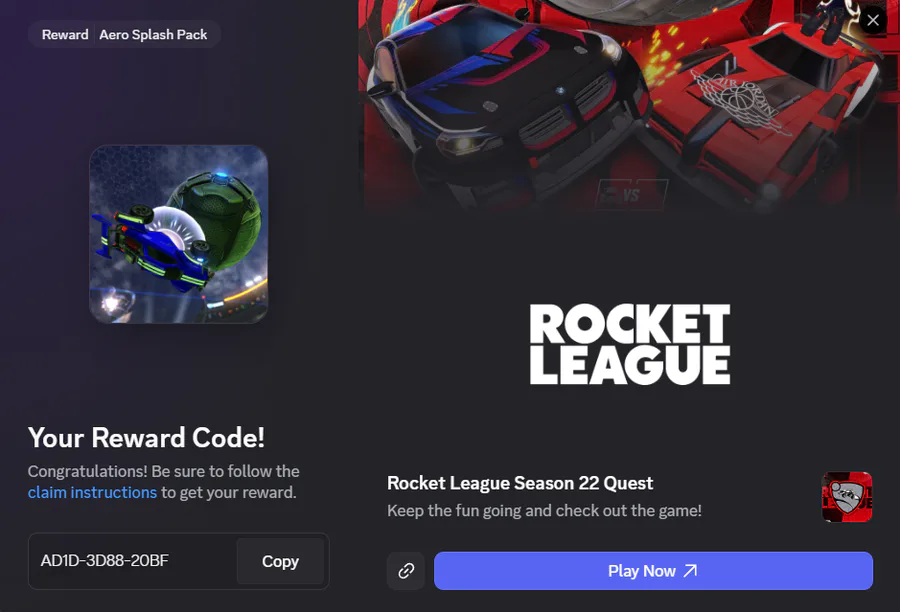Screen dimensions: 900x612
Task: Click the VS emblem at the banner bottom
Action: [x=631, y=195]
